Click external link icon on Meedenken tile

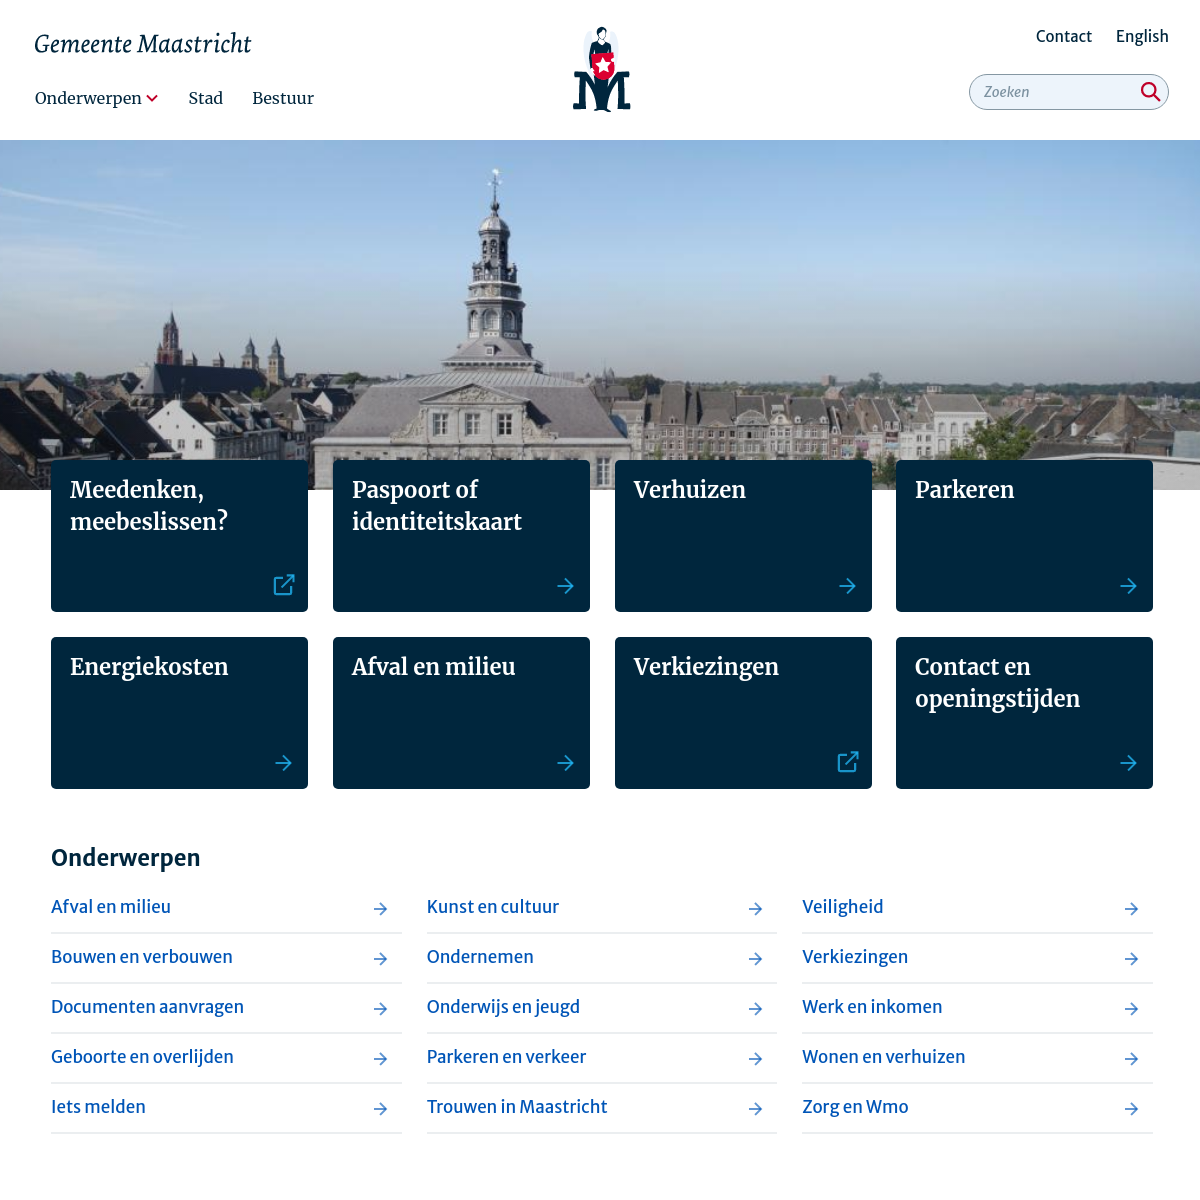pos(284,585)
